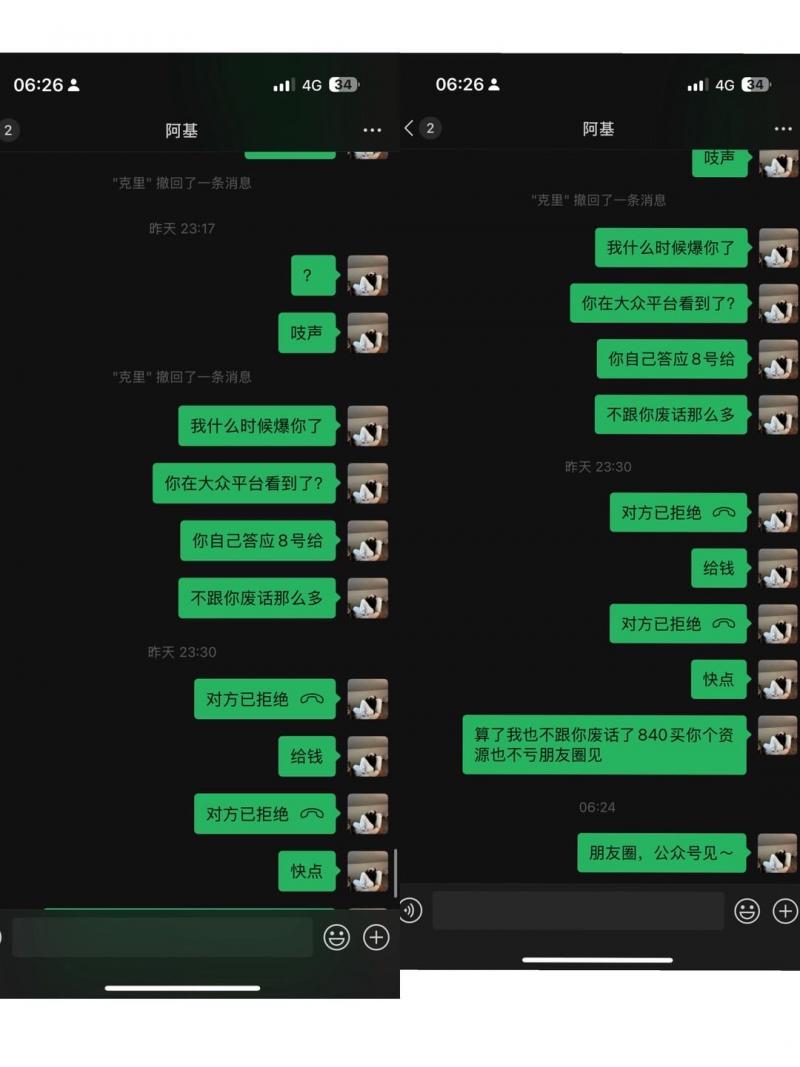800x1067 pixels.
Task: Tap the first declined call message in the left chat
Action: click(x=265, y=699)
